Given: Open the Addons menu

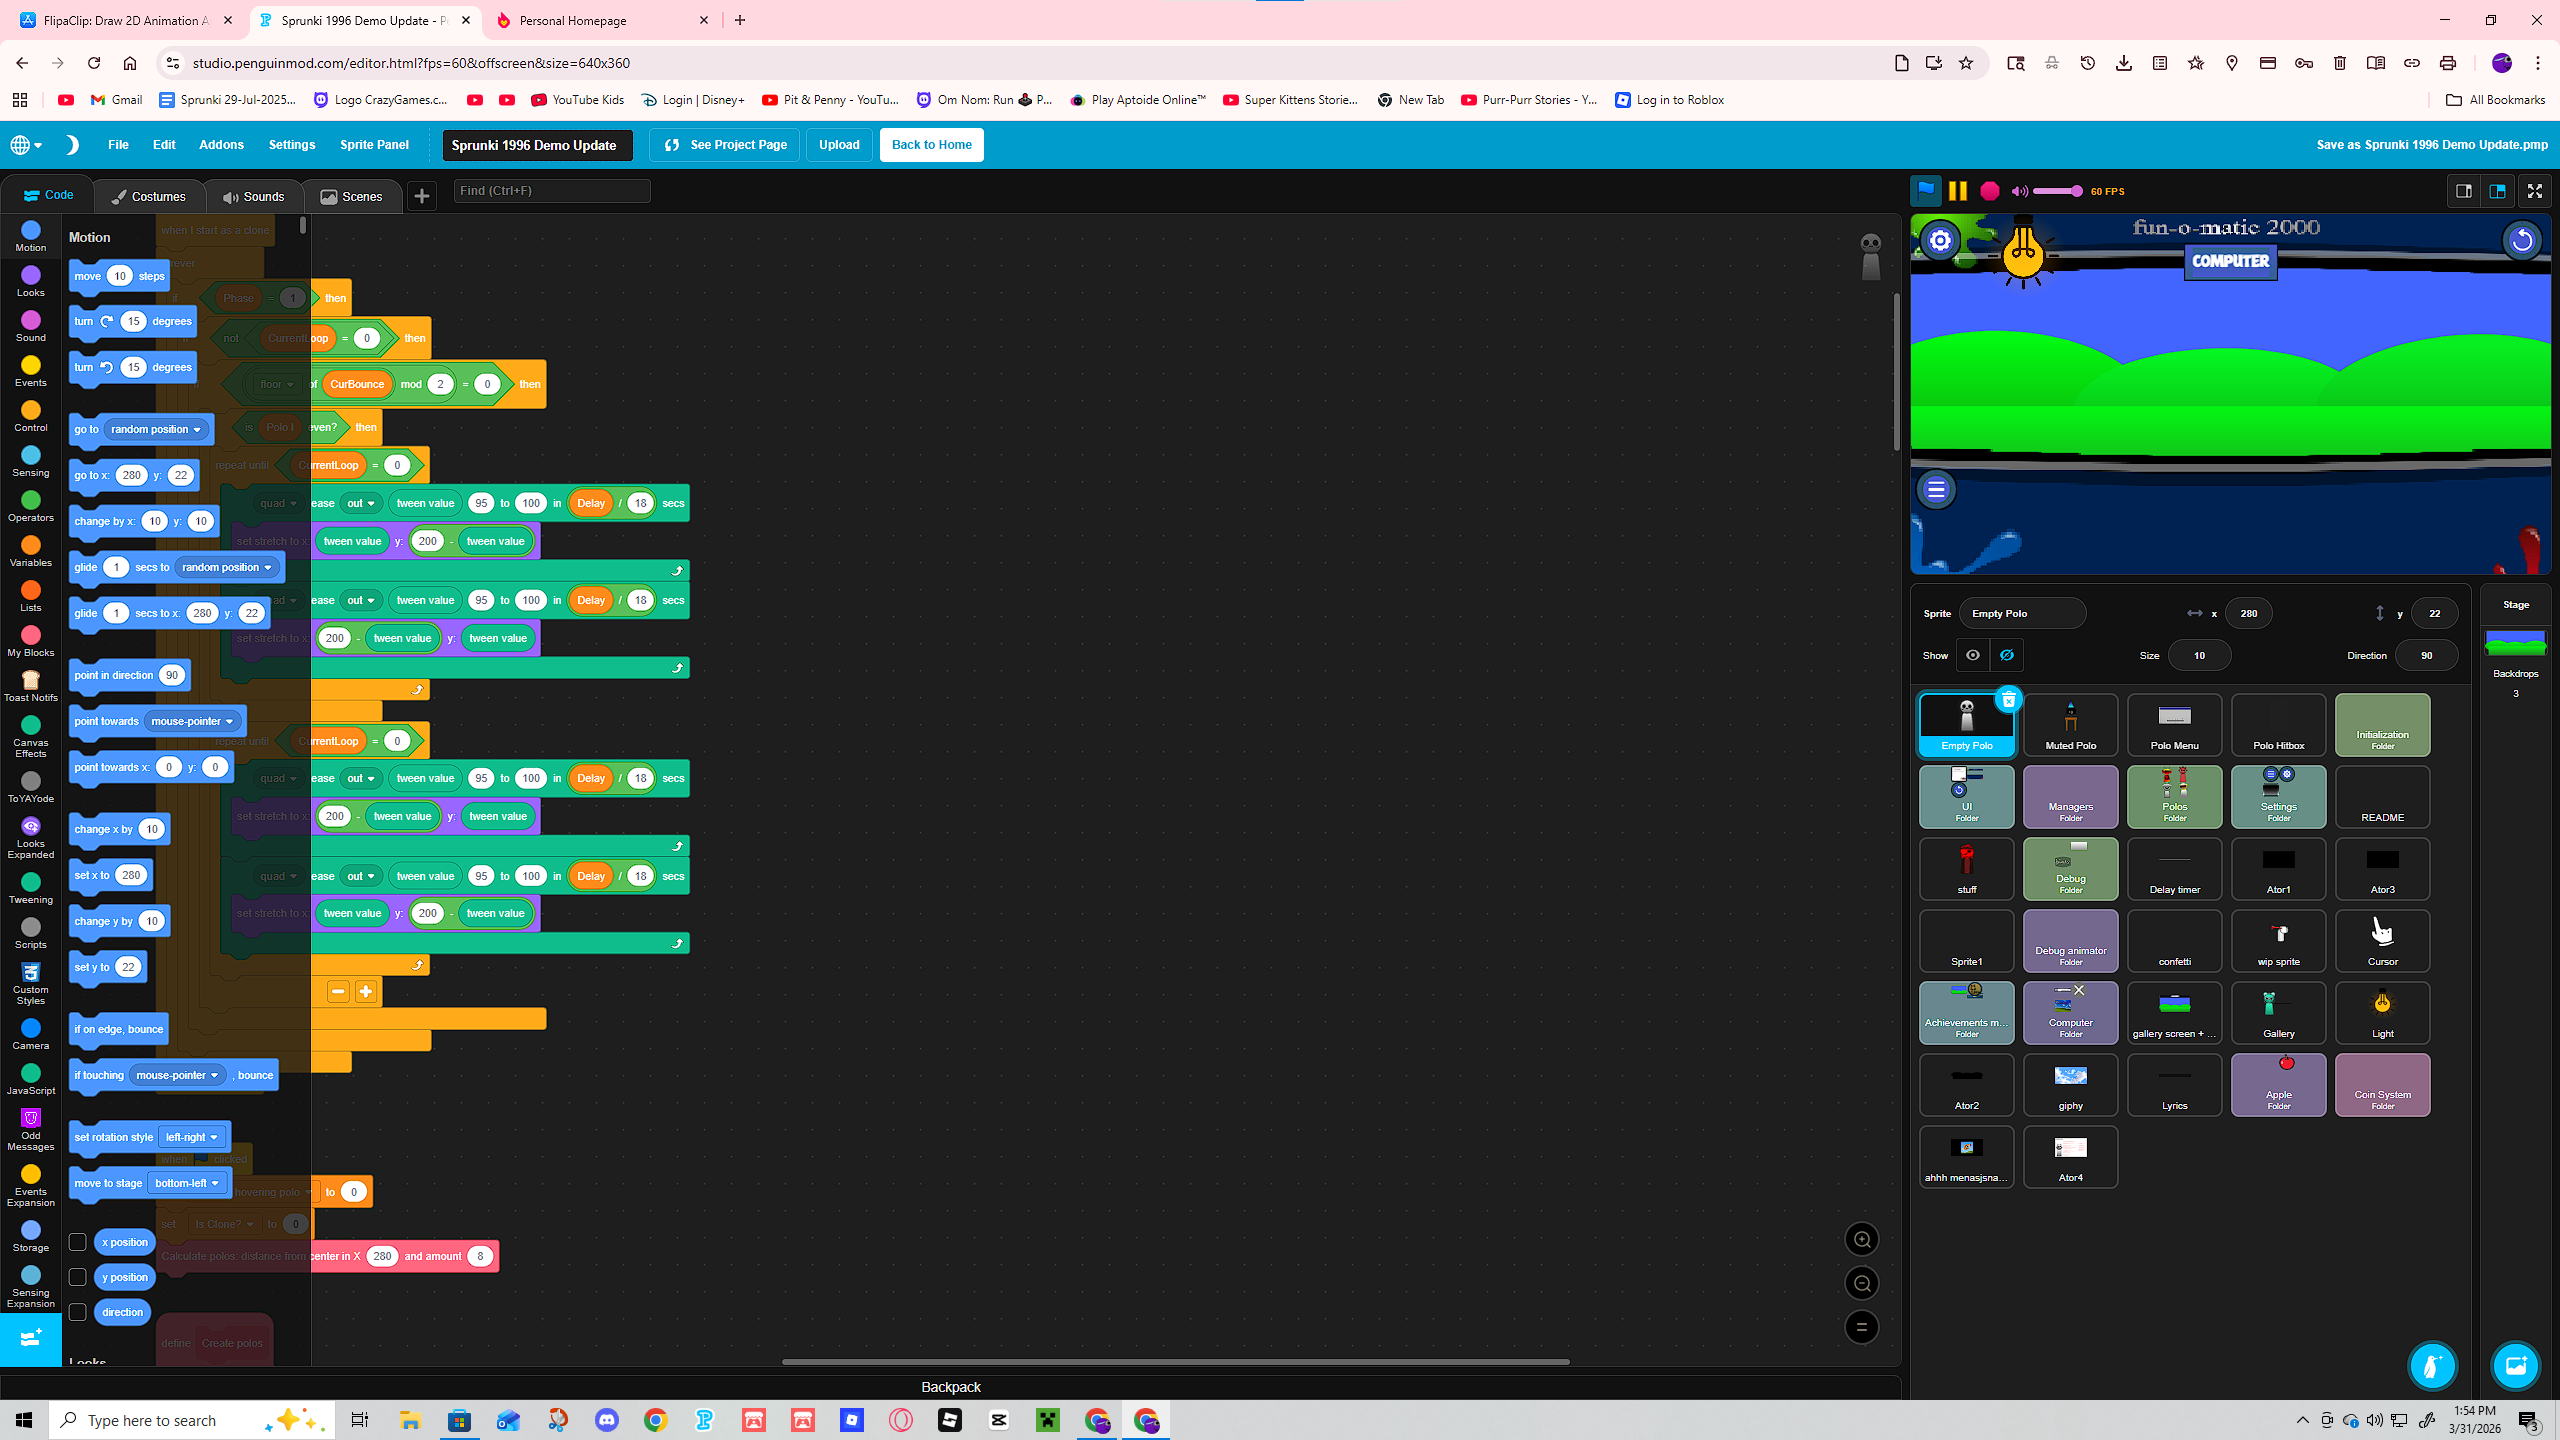Looking at the screenshot, I should point(221,145).
